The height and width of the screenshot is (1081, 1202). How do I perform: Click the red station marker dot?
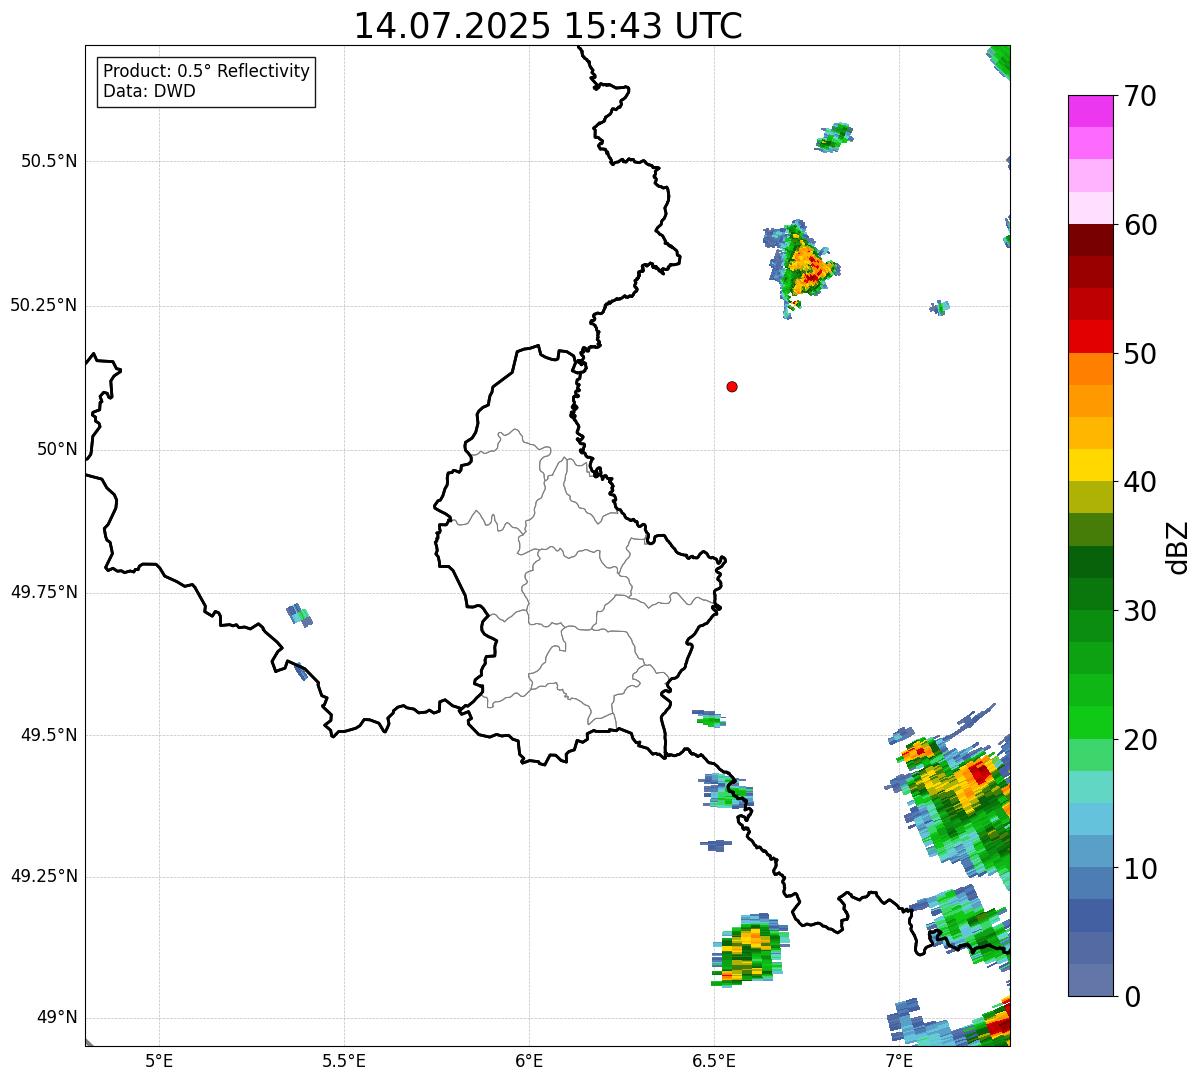(x=732, y=386)
